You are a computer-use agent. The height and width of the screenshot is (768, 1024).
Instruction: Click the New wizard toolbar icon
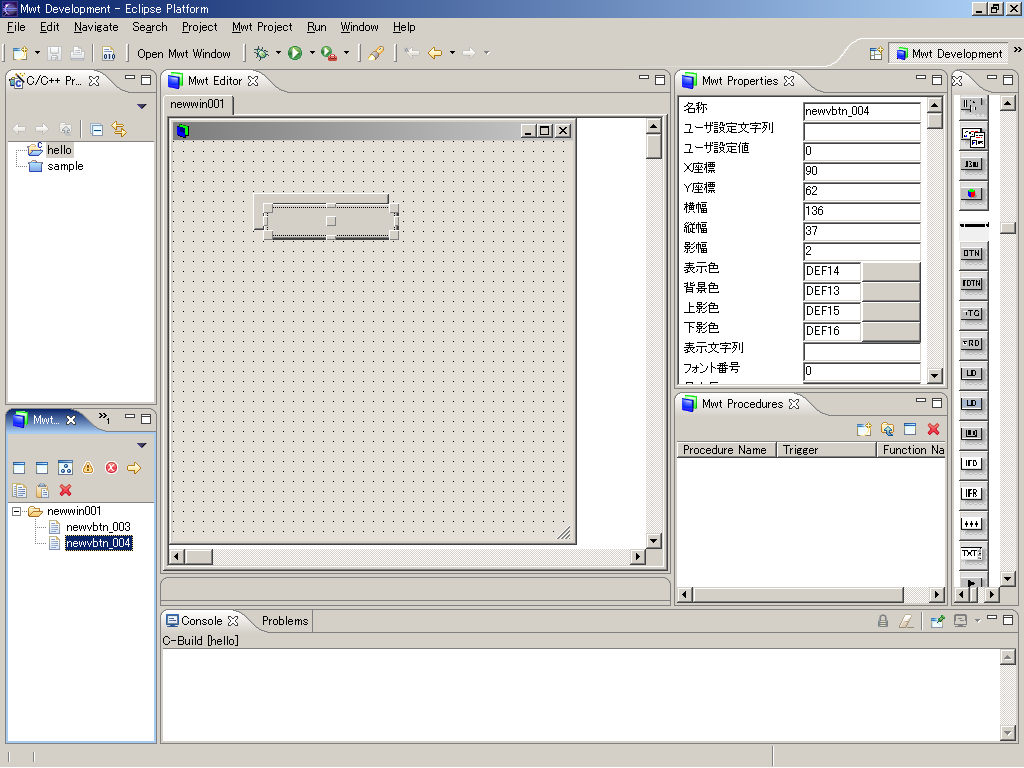(21, 54)
